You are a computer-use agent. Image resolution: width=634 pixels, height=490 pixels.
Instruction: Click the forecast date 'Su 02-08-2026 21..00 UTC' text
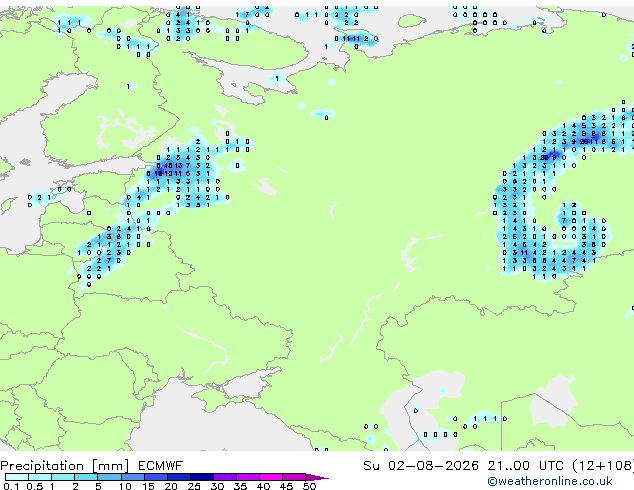point(463,466)
